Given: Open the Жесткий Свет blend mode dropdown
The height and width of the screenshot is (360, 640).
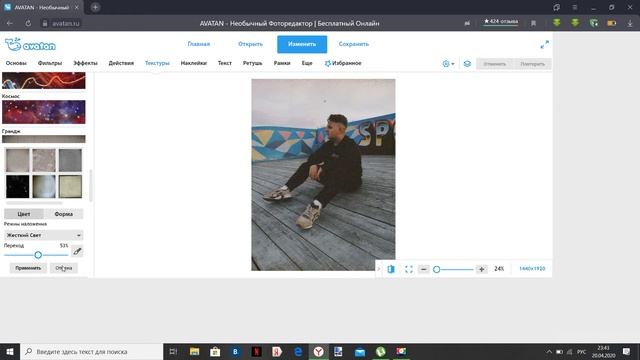Looking at the screenshot, I should pos(43,236).
